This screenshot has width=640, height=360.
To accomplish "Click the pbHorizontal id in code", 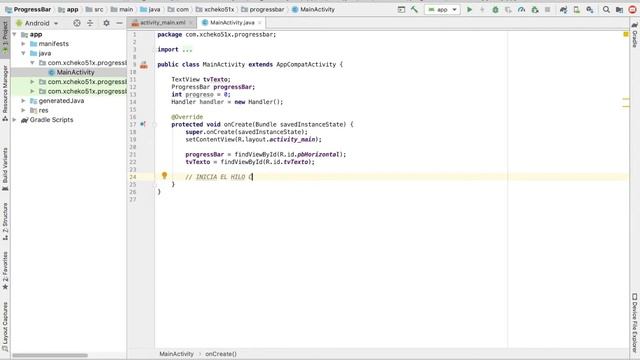I will click(318, 154).
